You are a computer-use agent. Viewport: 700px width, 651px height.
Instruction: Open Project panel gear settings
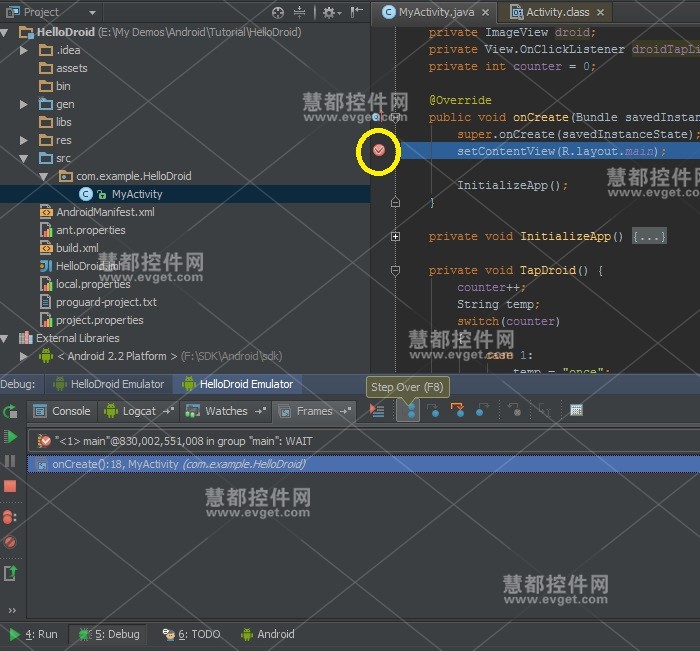tap(331, 13)
